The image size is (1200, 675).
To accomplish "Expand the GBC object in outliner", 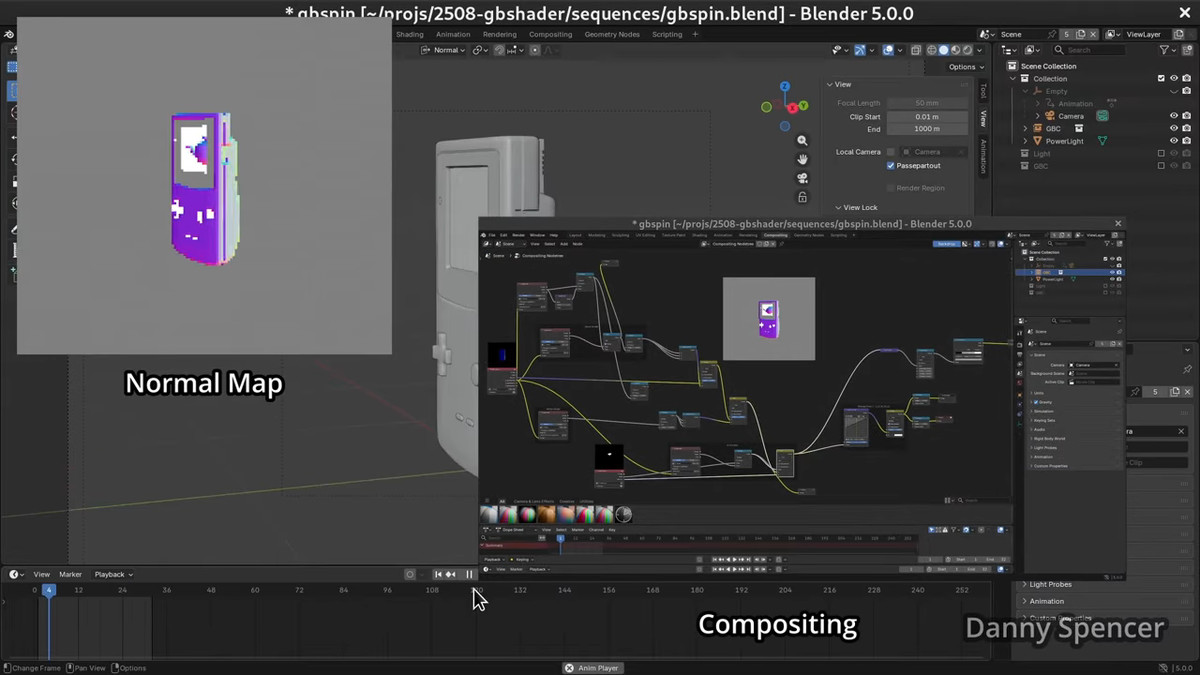I will (1025, 128).
